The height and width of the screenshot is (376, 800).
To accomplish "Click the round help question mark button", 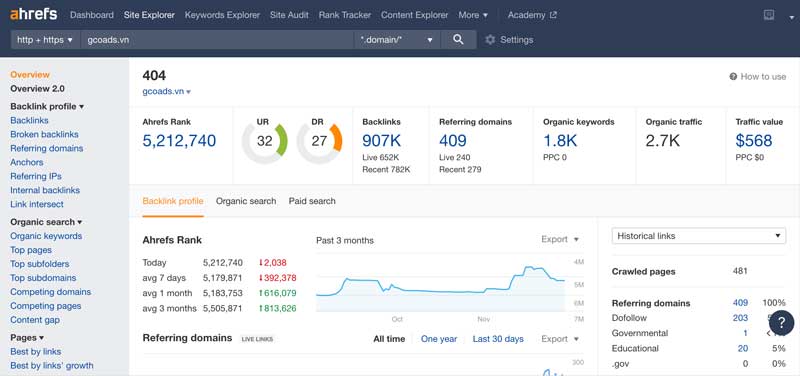I will click(781, 322).
